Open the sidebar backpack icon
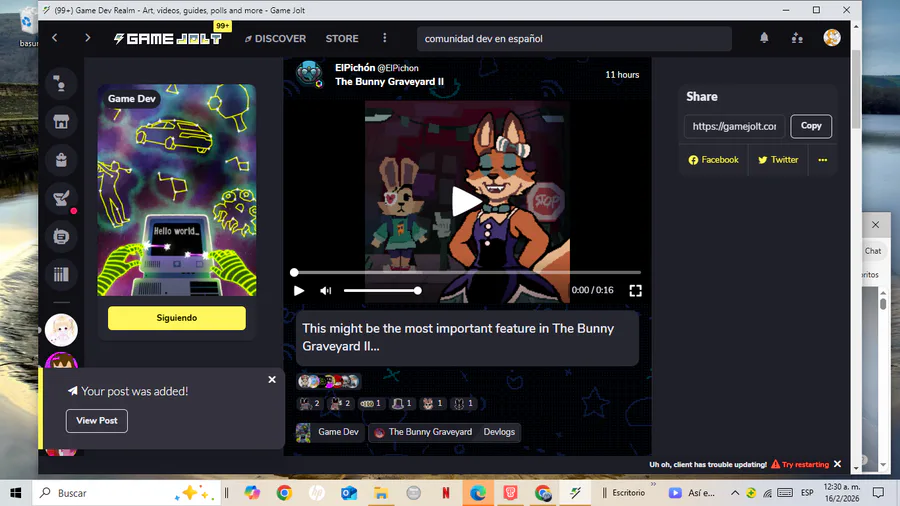 click(61, 160)
